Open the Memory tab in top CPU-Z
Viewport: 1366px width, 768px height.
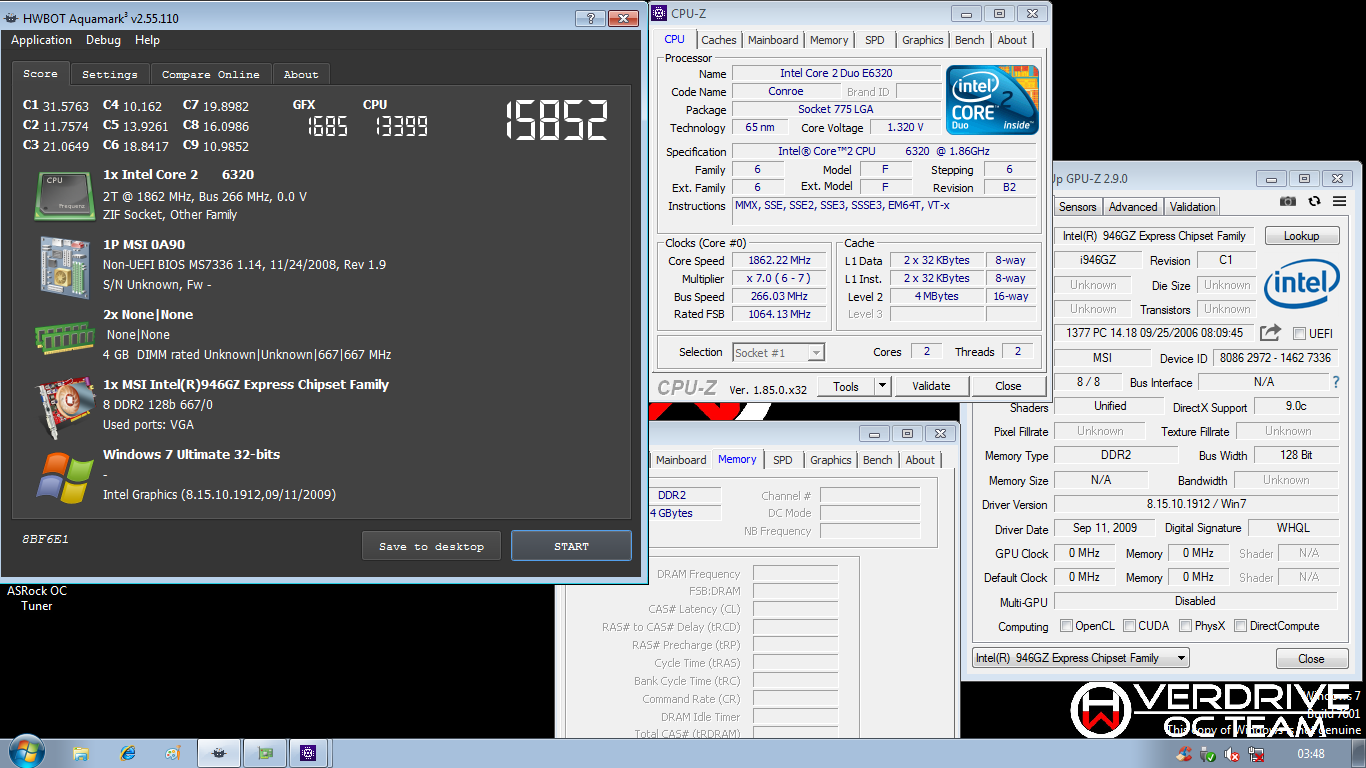pos(829,40)
